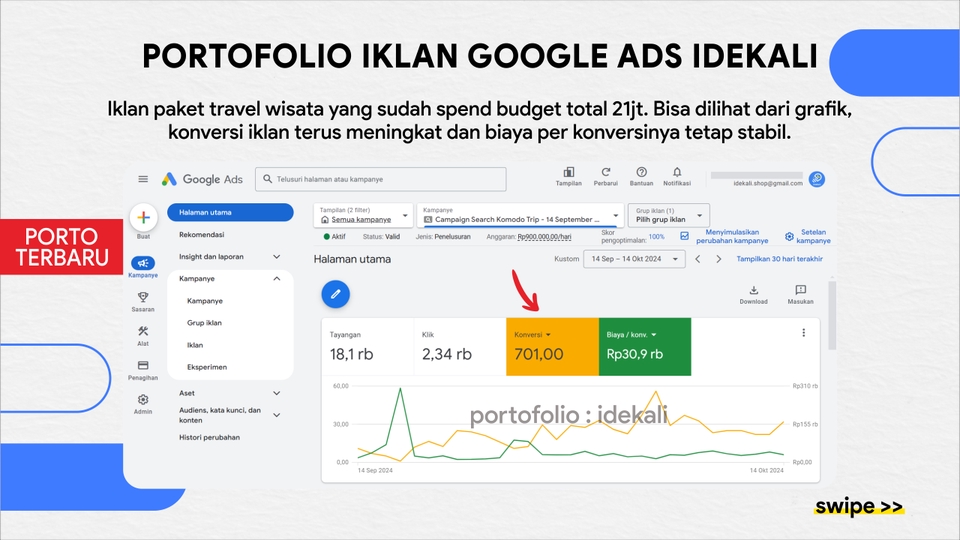The height and width of the screenshot is (540, 960).
Task: Click the Setelan kampanye link
Action: point(813,236)
